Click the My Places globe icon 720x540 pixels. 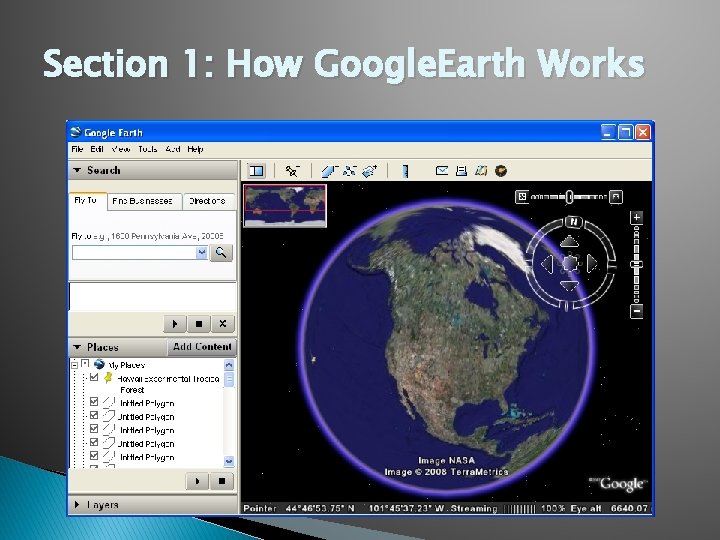coord(99,364)
